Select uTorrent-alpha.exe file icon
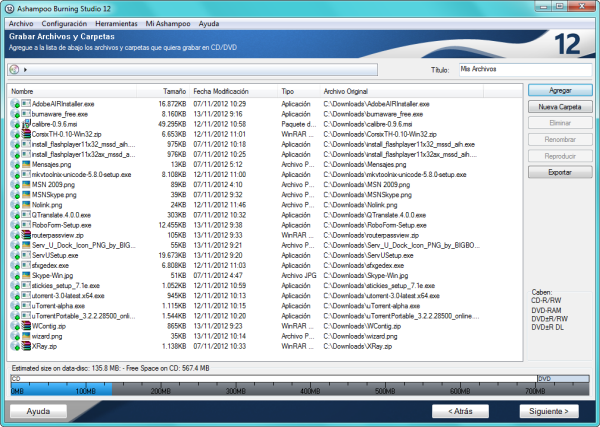 click(26, 306)
